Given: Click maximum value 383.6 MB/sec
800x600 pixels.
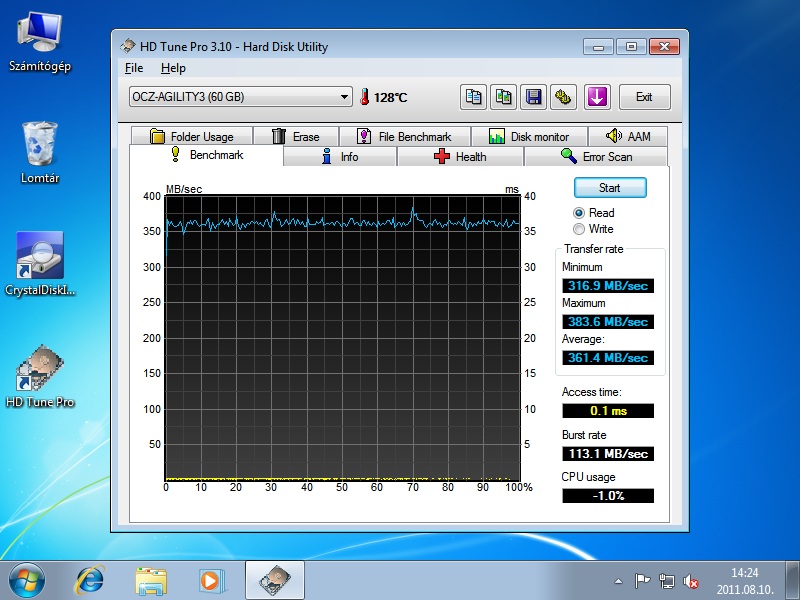Looking at the screenshot, I should point(608,322).
